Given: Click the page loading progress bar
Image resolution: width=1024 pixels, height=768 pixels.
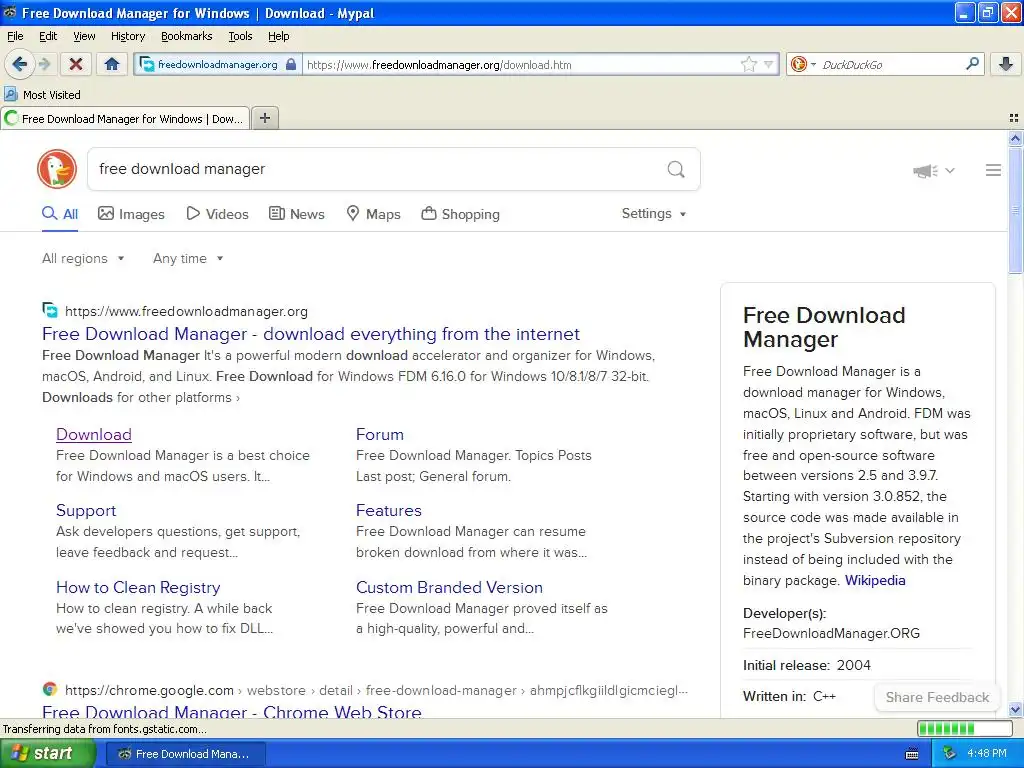Looking at the screenshot, I should [x=965, y=728].
